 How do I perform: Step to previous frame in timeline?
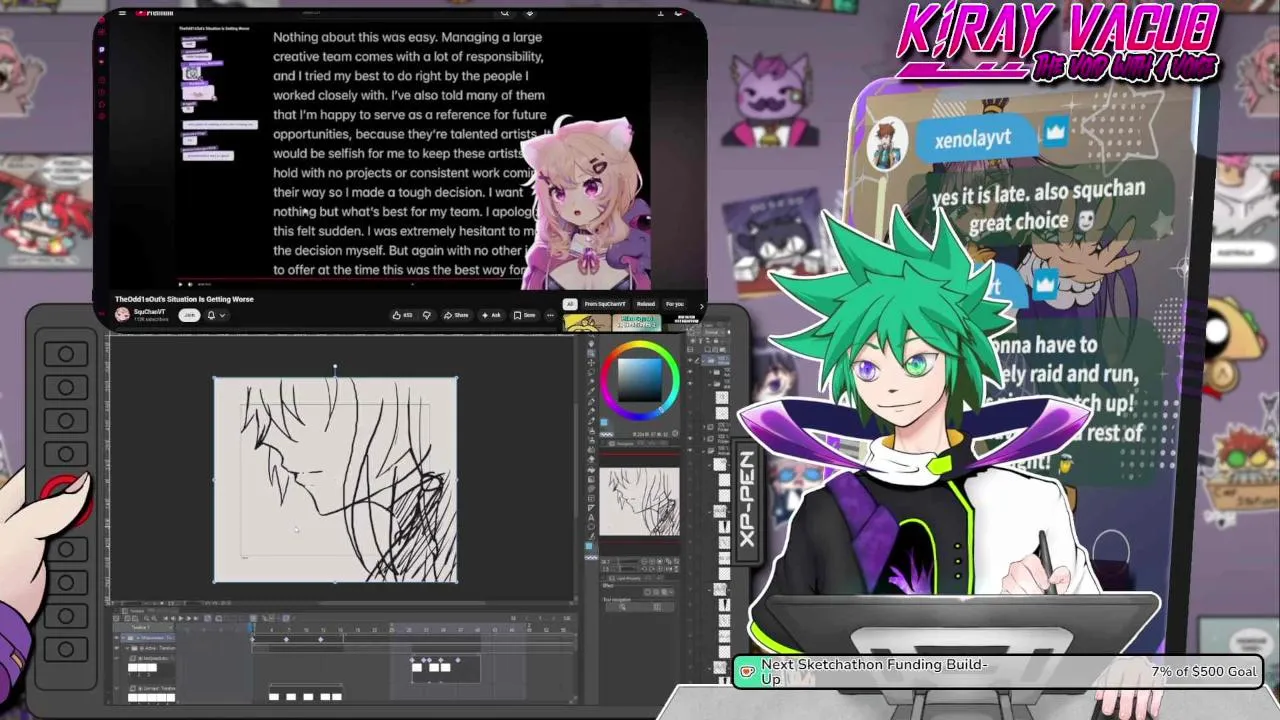tap(173, 618)
